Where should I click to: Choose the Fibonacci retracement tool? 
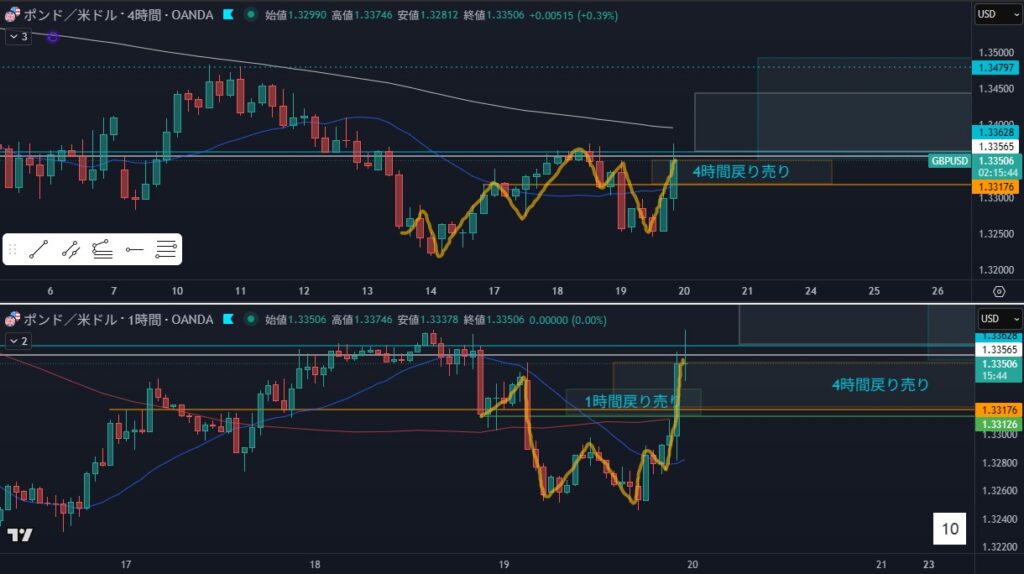point(102,250)
